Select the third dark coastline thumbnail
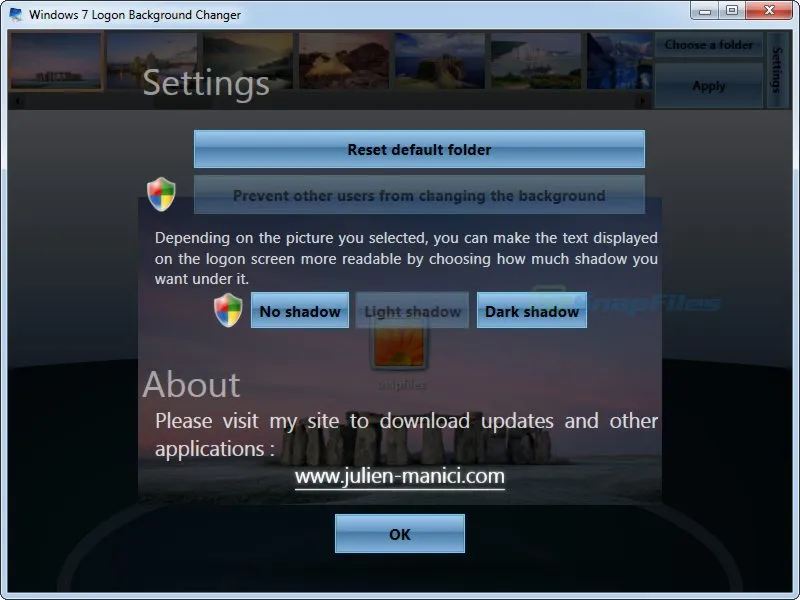Screen dimensions: 800x600 tap(248, 61)
